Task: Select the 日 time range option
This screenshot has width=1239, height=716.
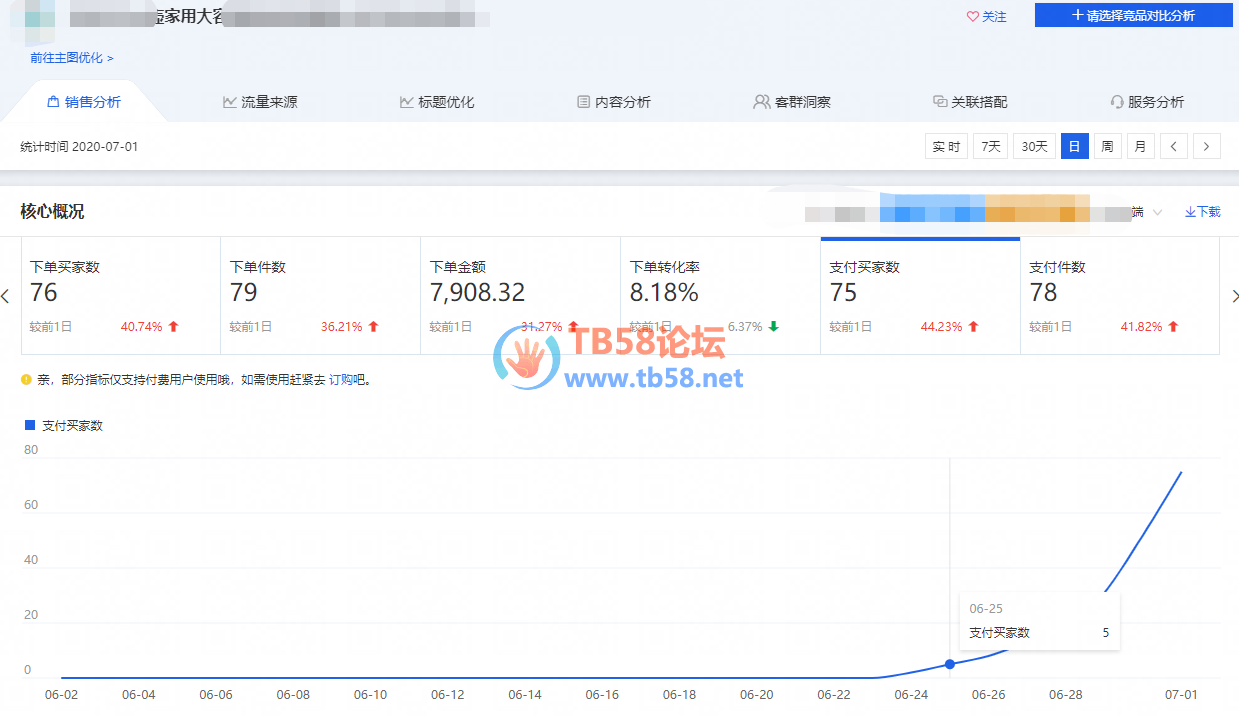Action: point(1074,147)
